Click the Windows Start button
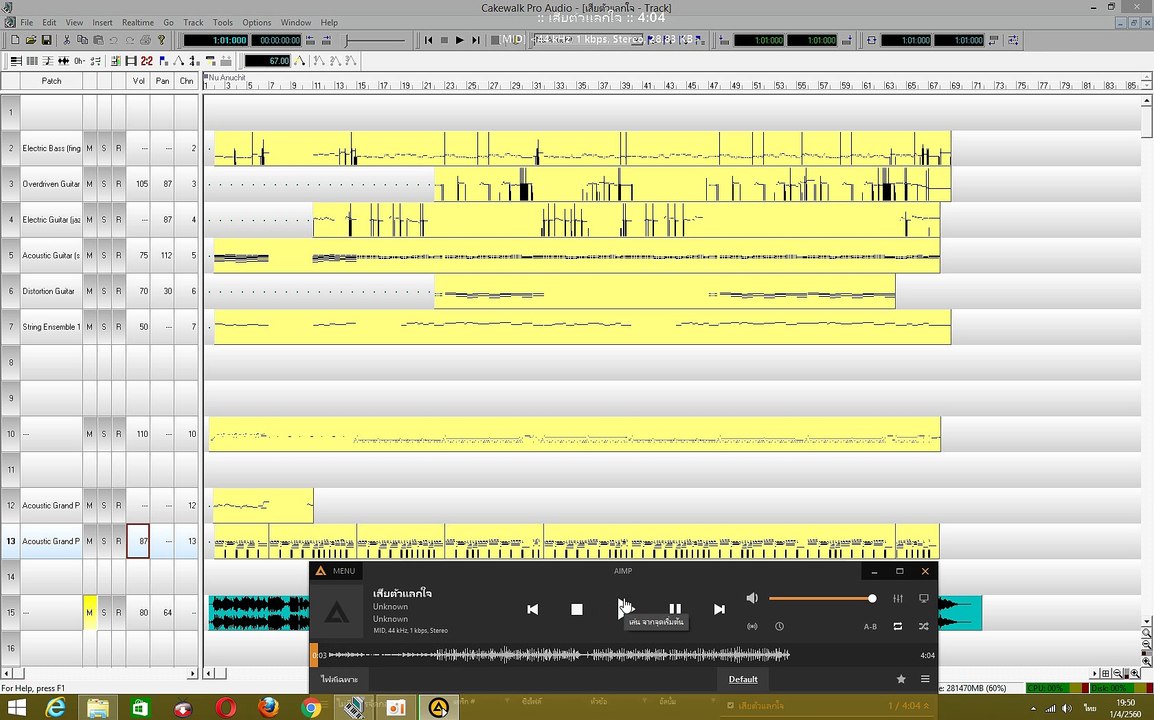This screenshot has height=720, width=1154. (16, 707)
